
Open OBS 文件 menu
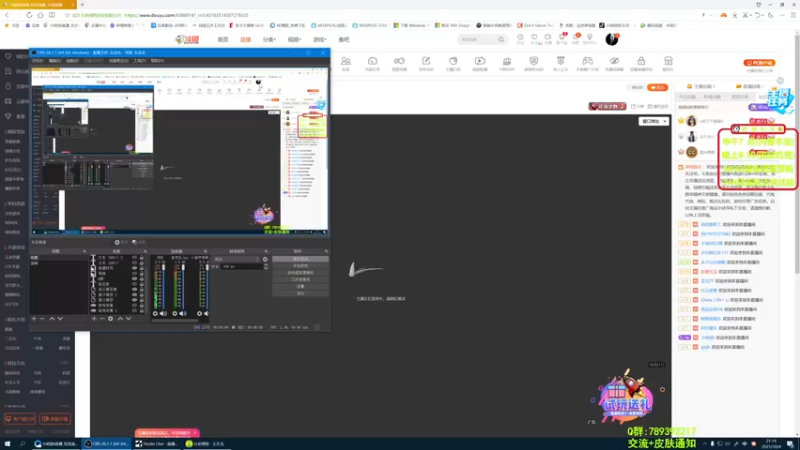click(38, 61)
